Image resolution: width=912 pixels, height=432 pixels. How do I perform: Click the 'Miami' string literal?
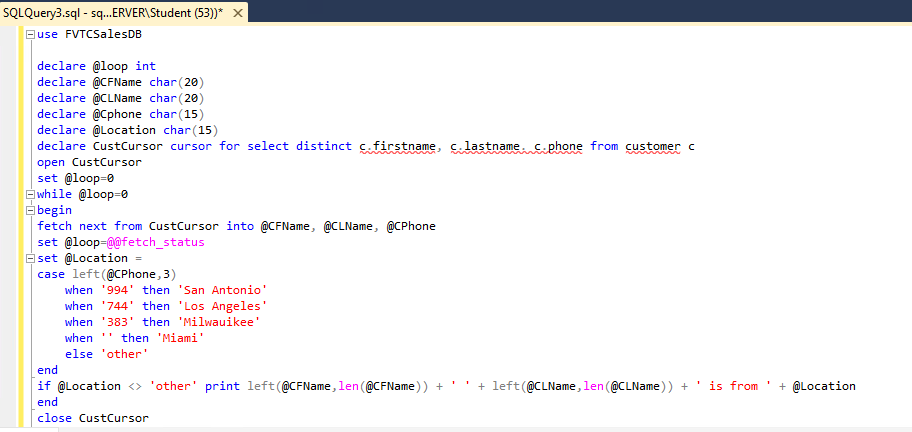point(179,338)
